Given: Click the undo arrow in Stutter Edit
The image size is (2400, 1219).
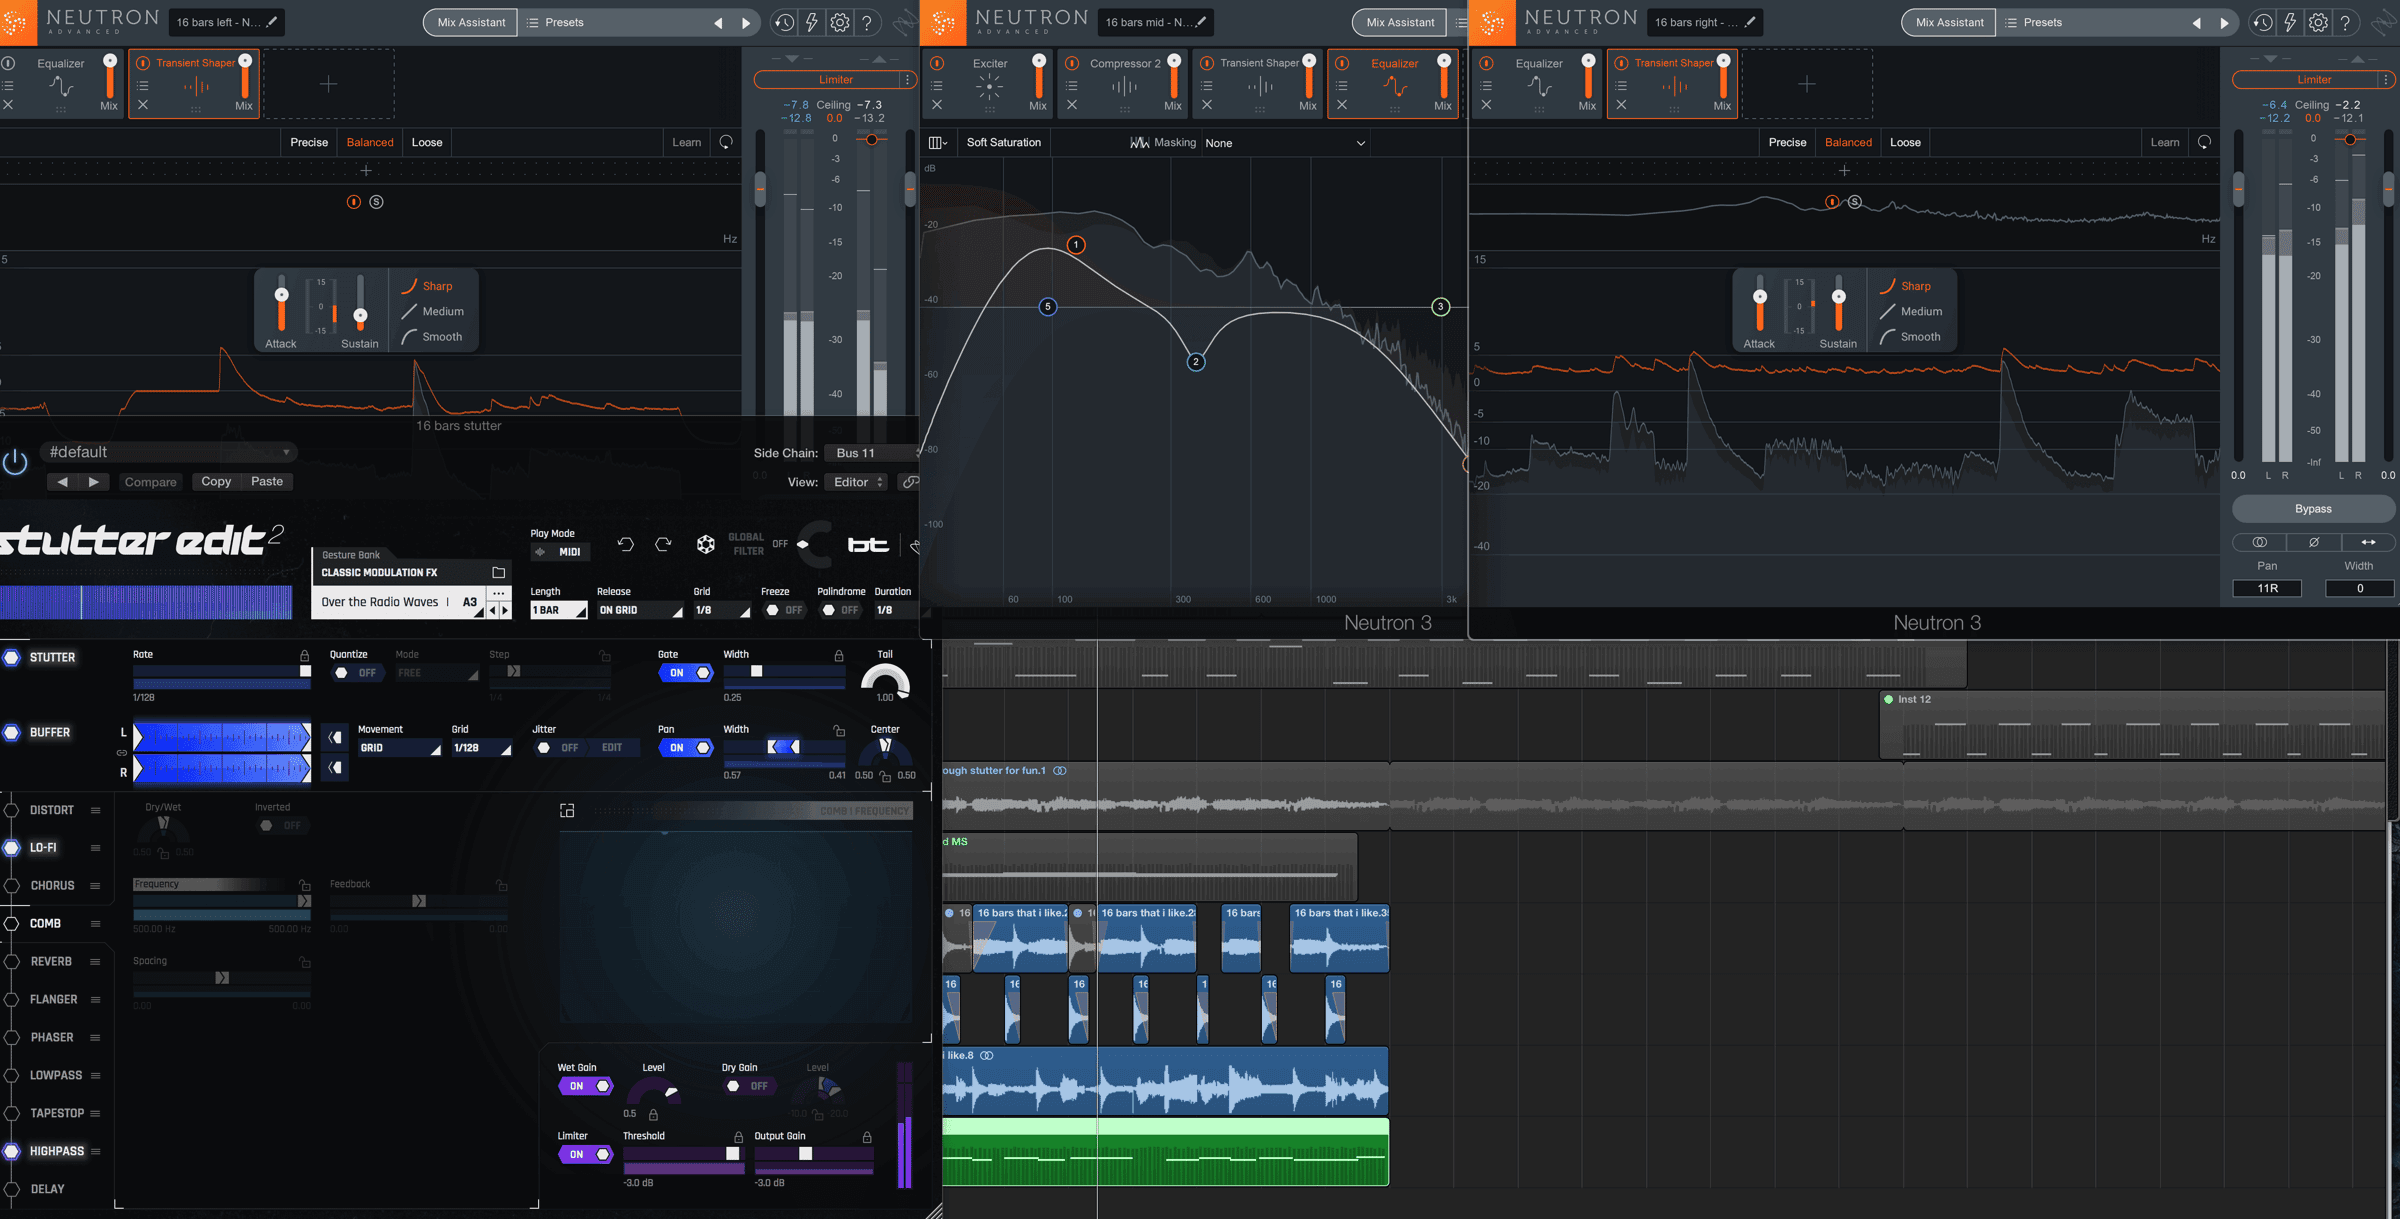Looking at the screenshot, I should point(625,544).
